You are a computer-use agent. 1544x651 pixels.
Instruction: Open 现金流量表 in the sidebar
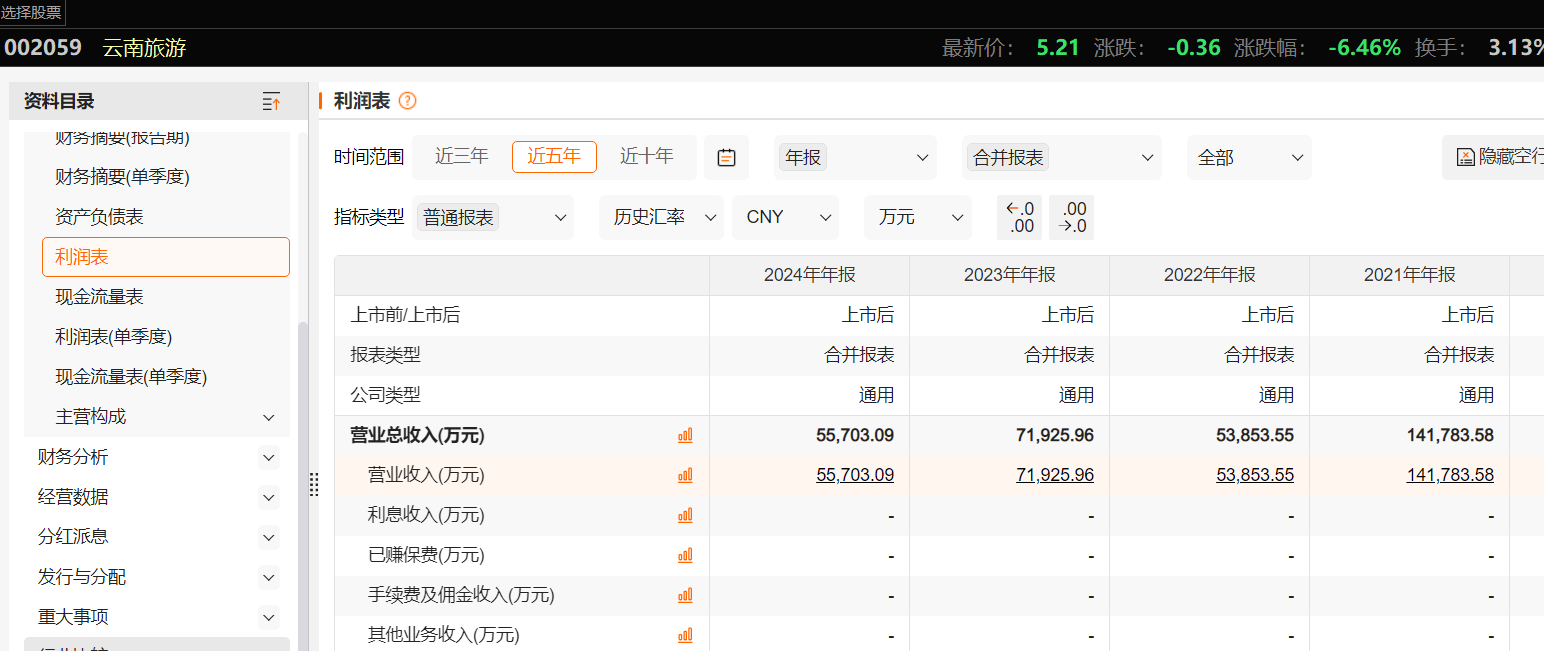click(100, 297)
